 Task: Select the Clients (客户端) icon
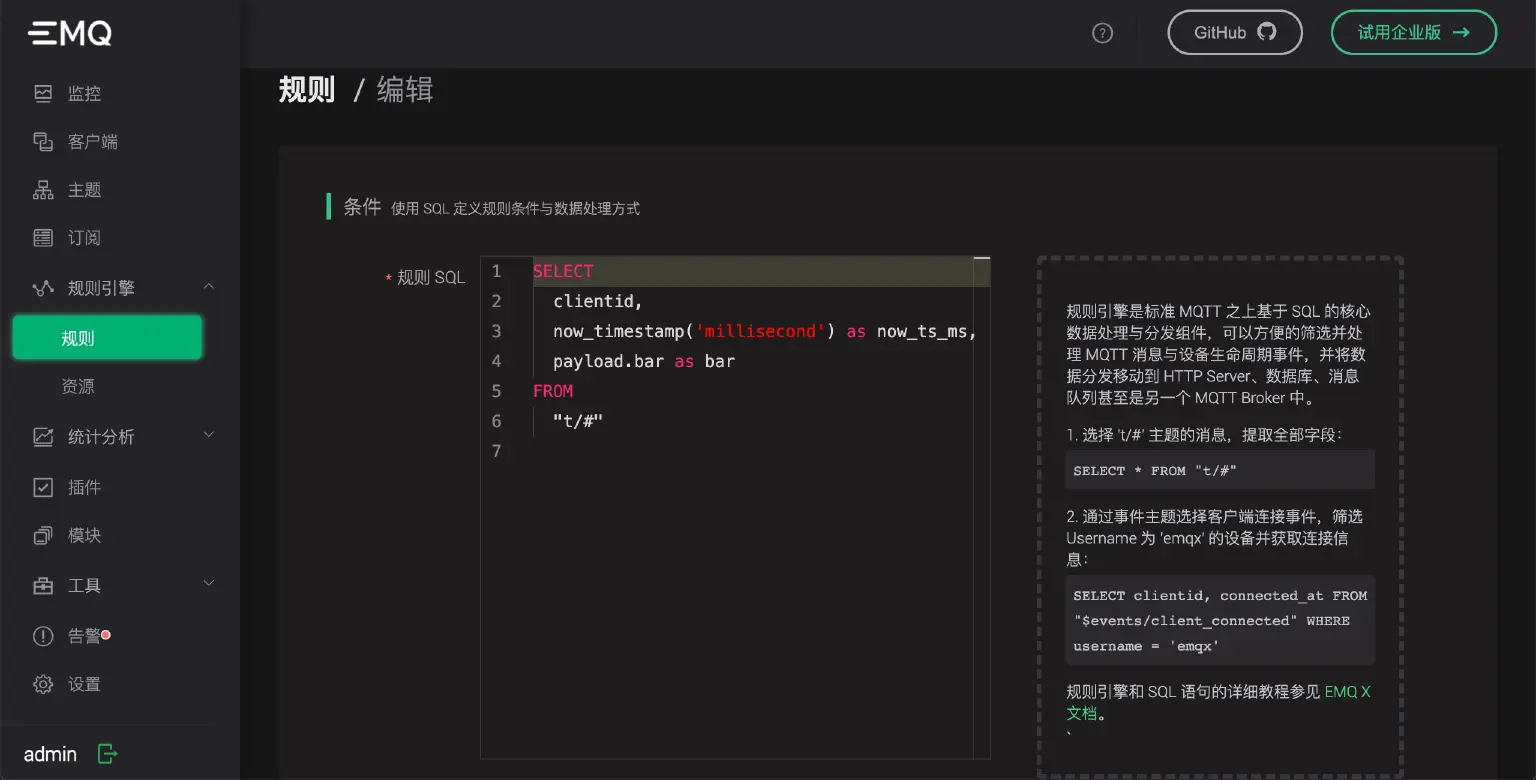42,141
